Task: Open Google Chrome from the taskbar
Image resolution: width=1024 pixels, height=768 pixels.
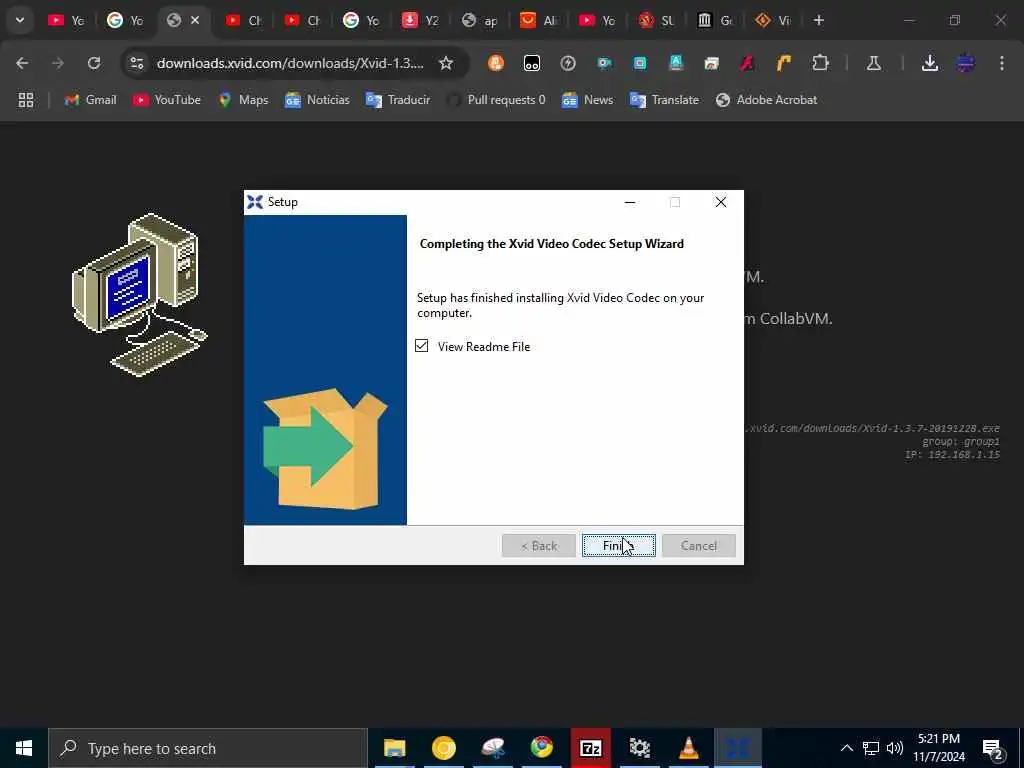Action: click(x=541, y=748)
